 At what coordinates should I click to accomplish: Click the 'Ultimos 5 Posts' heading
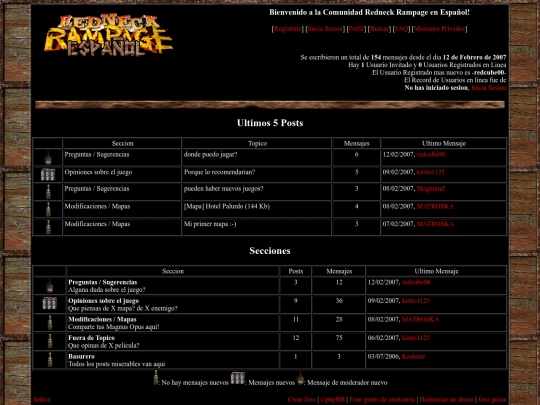click(x=270, y=123)
